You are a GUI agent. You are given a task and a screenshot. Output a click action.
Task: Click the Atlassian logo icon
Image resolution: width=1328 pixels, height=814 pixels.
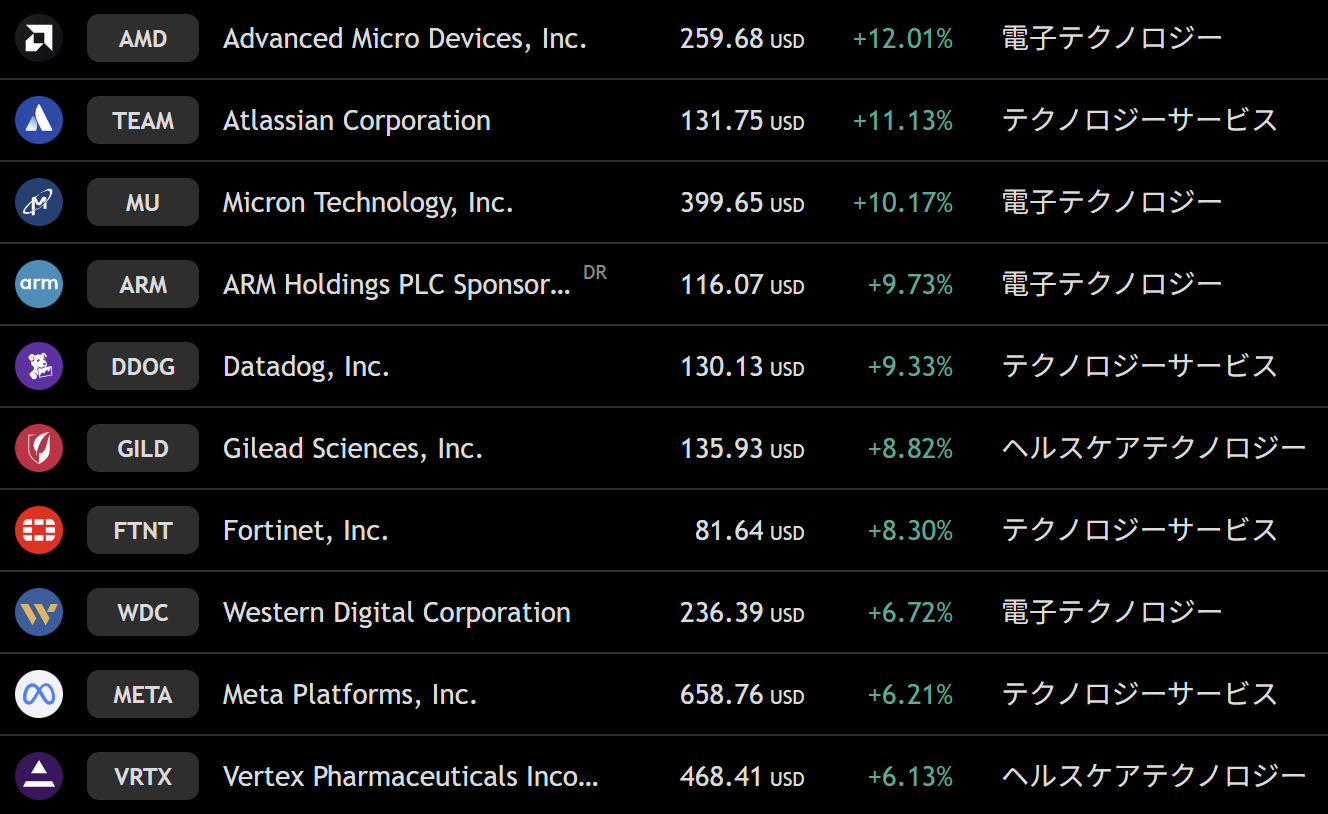pos(39,121)
